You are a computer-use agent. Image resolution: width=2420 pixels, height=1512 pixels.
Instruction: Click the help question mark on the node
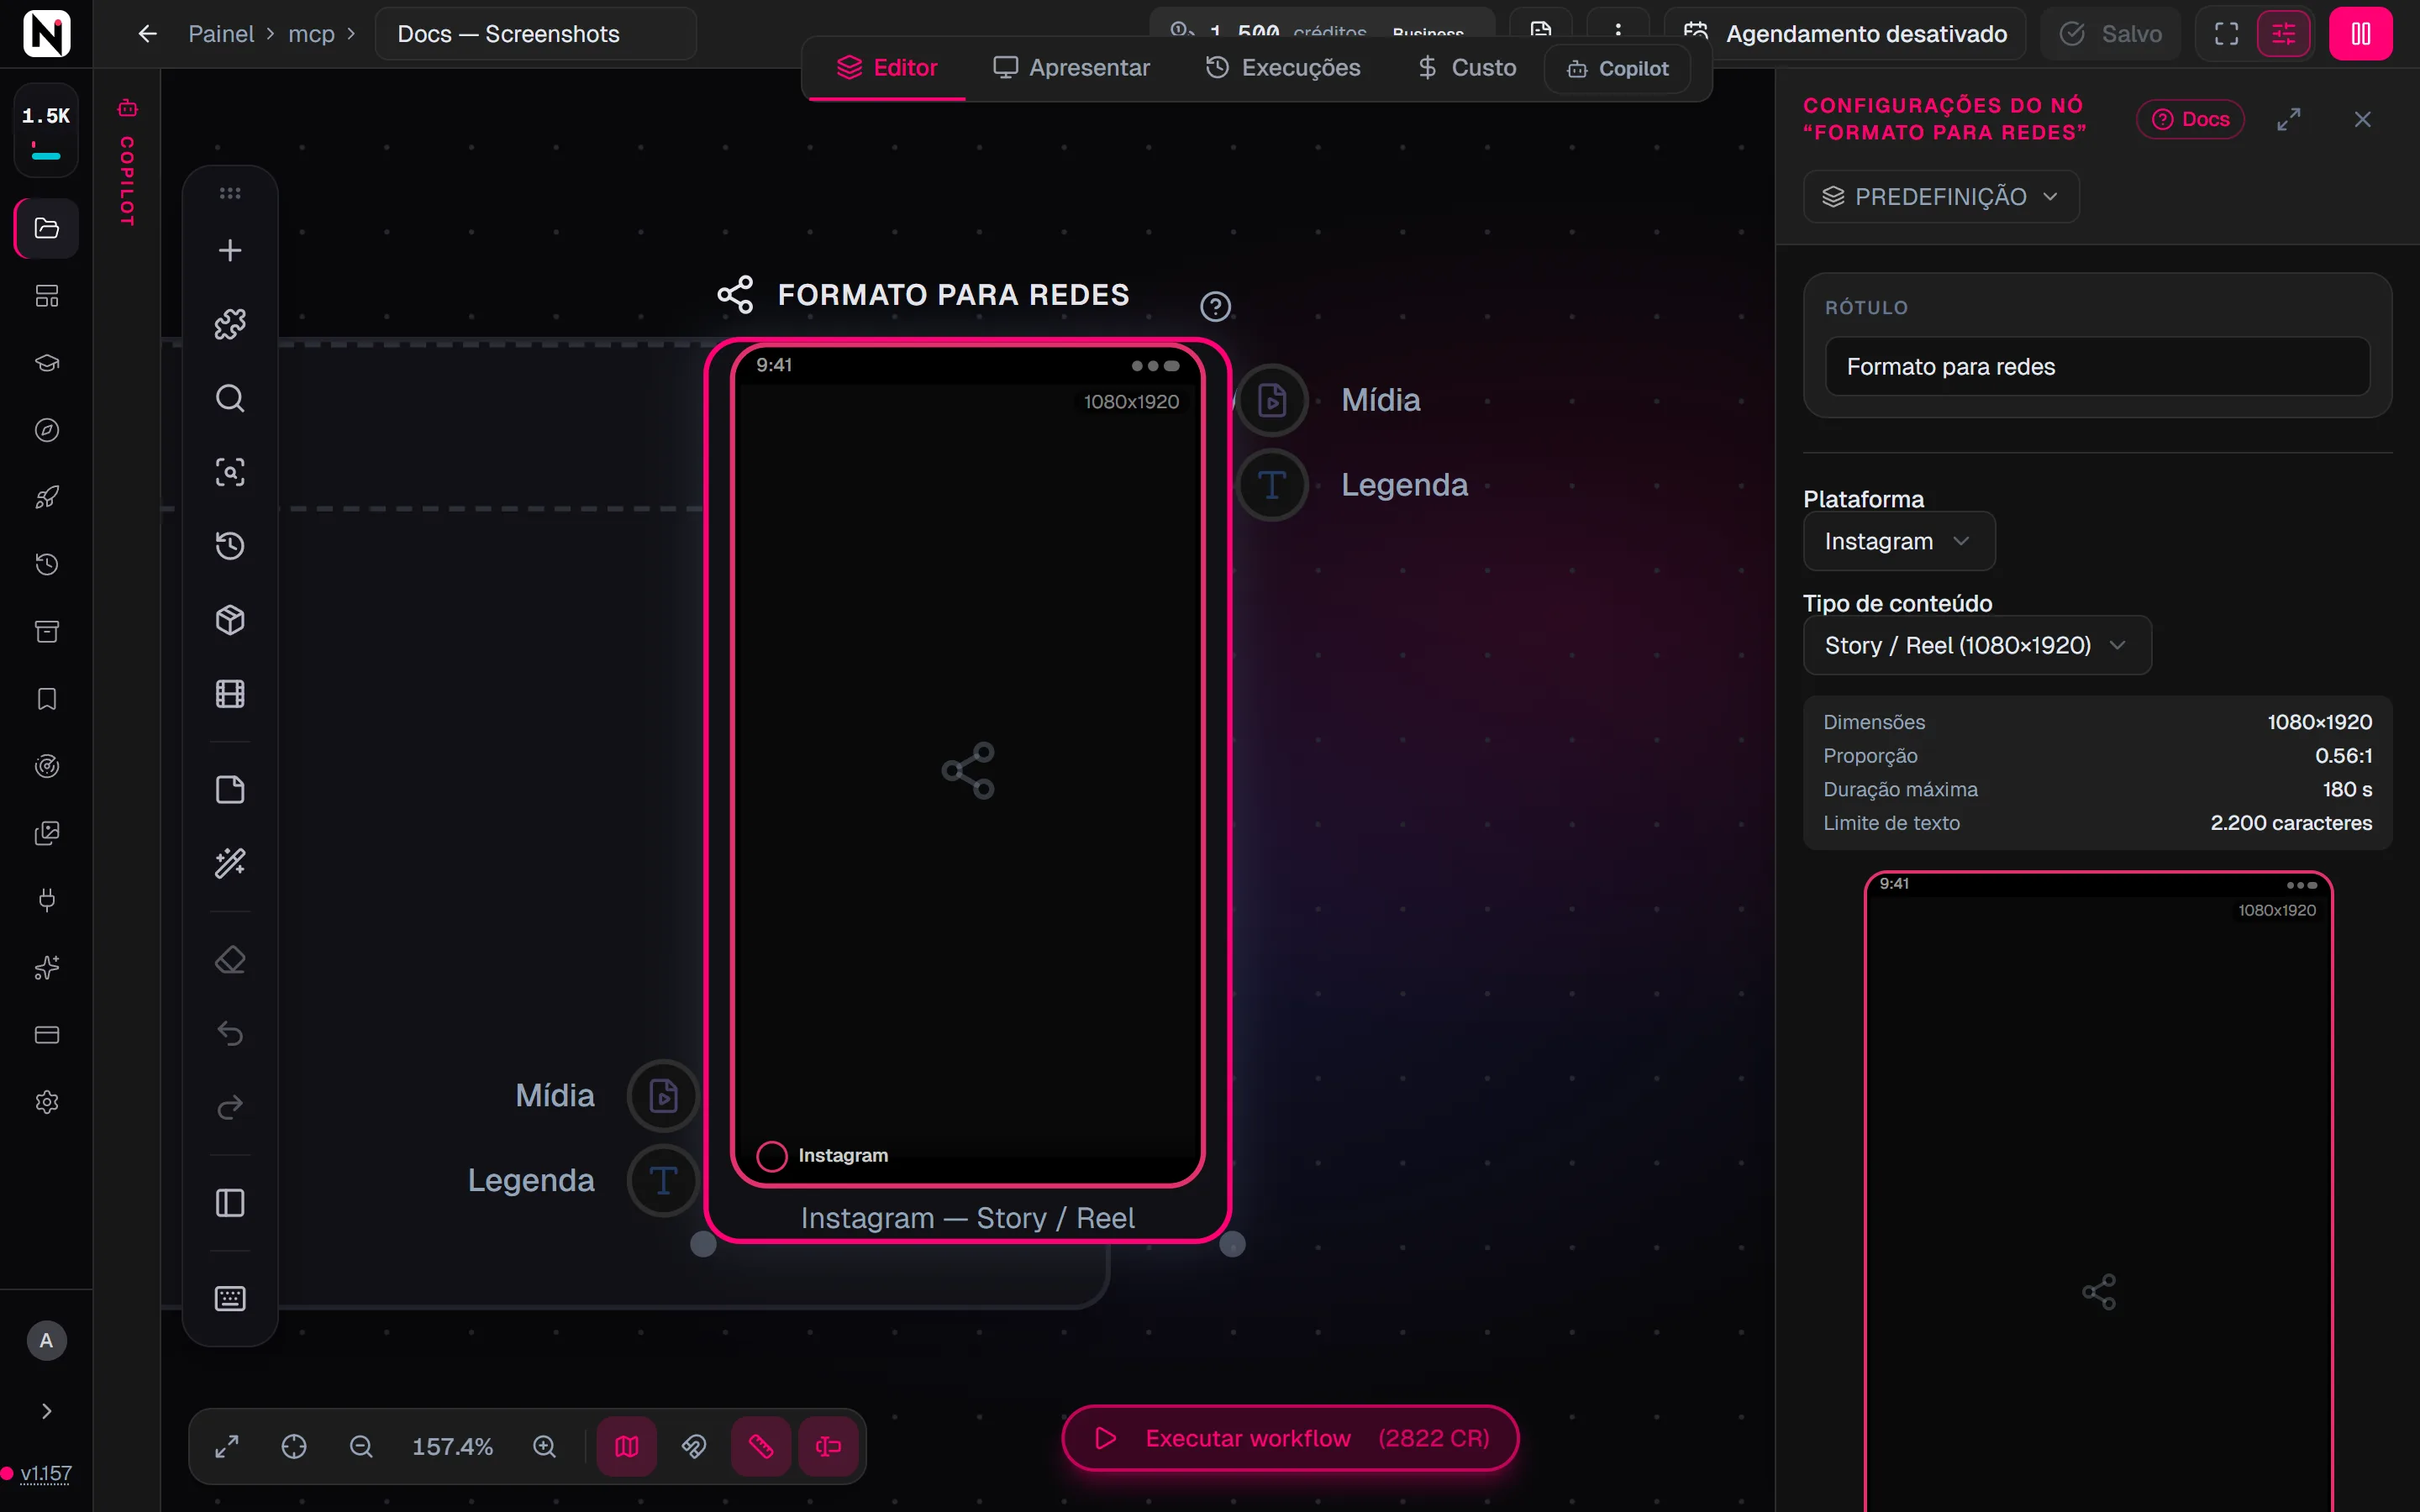1215,306
